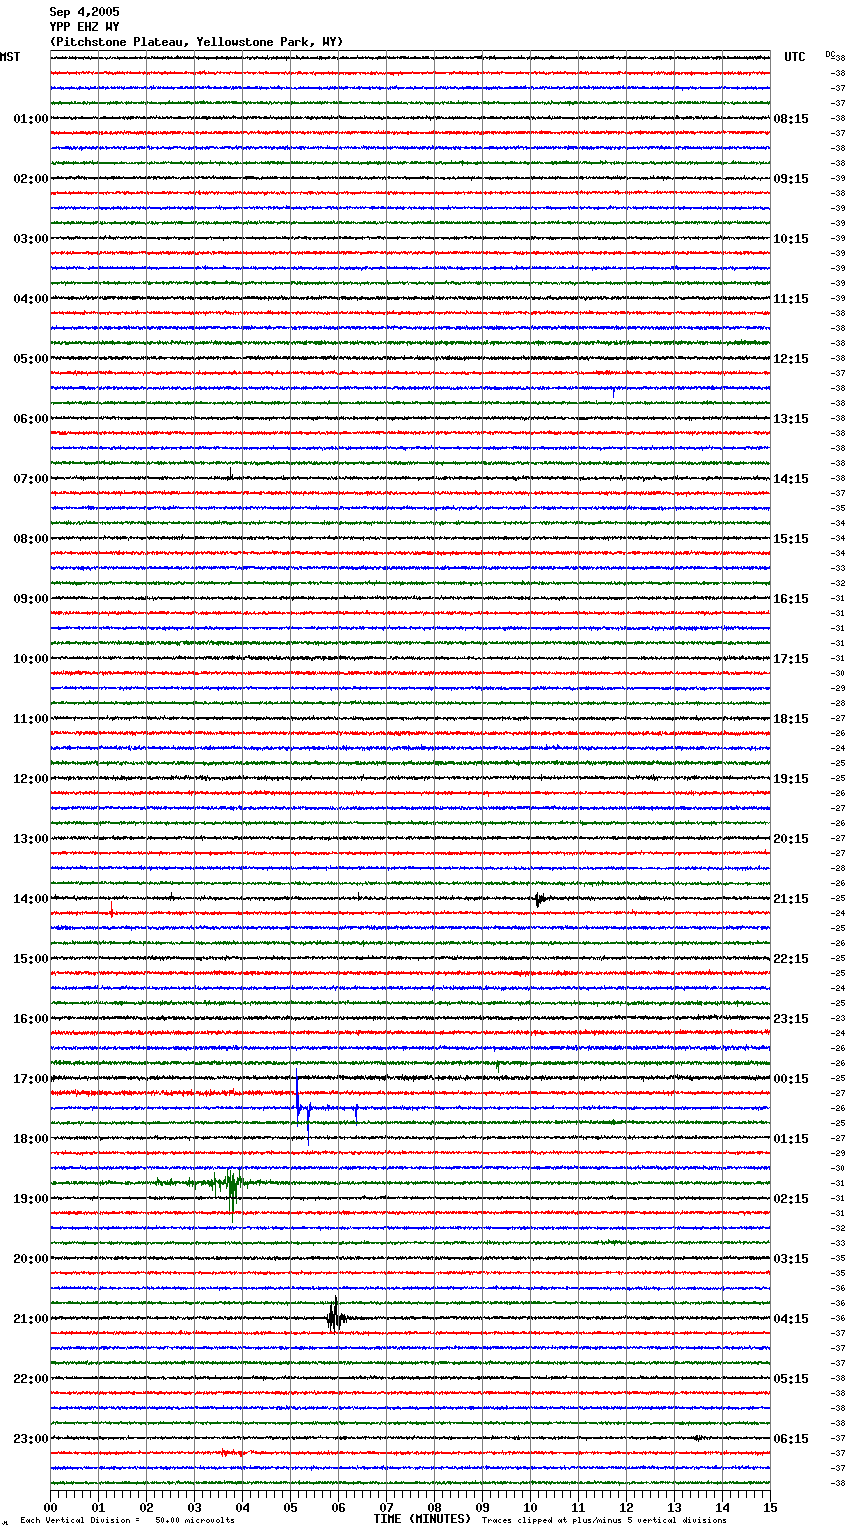850x1534 pixels.
Task: Select the 06:00 MST time label
Action: pyautogui.click(x=31, y=419)
